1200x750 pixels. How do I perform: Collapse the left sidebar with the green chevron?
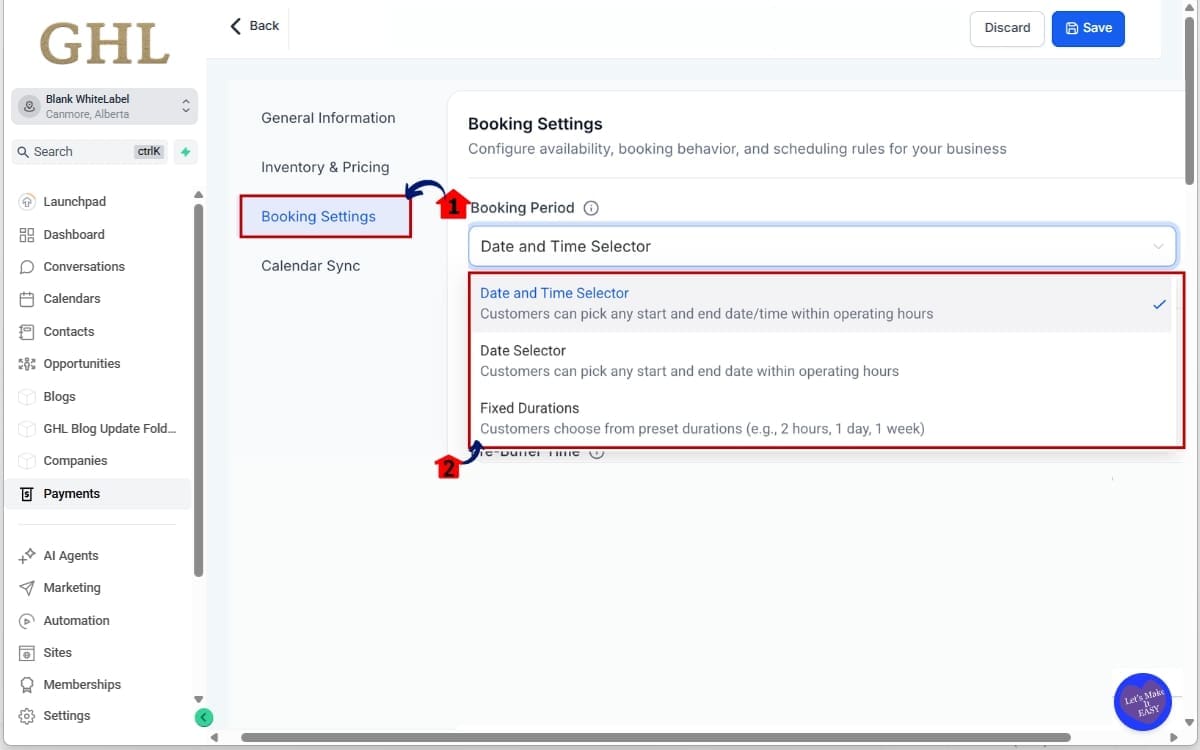click(204, 717)
